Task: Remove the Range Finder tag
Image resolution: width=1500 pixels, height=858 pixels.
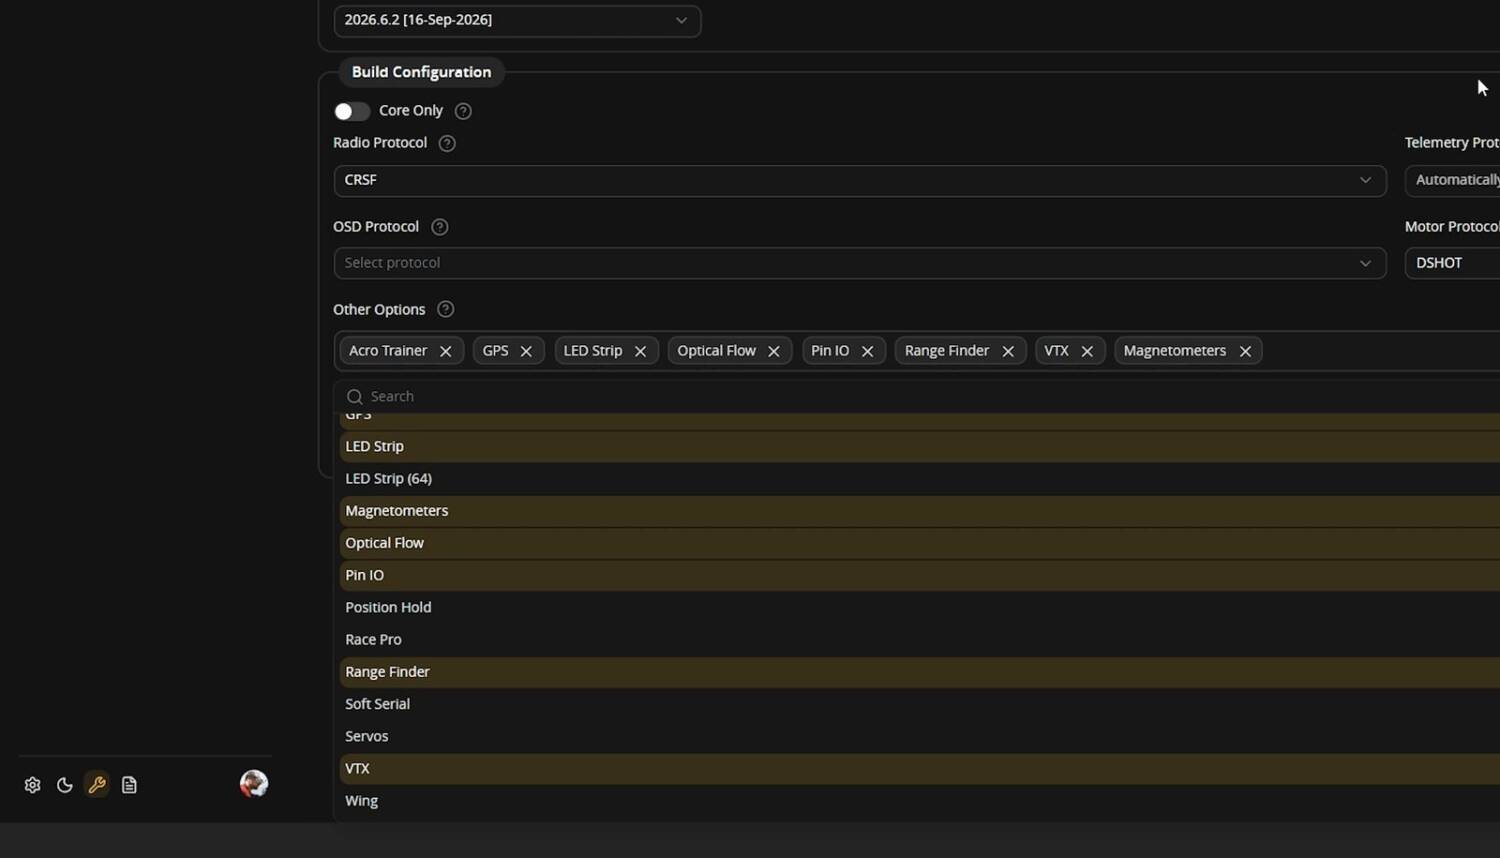Action: (x=1008, y=351)
